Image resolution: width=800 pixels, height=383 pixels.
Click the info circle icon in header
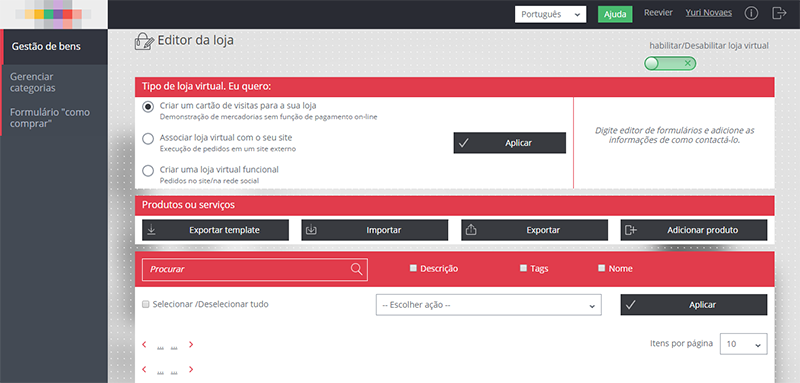(751, 13)
